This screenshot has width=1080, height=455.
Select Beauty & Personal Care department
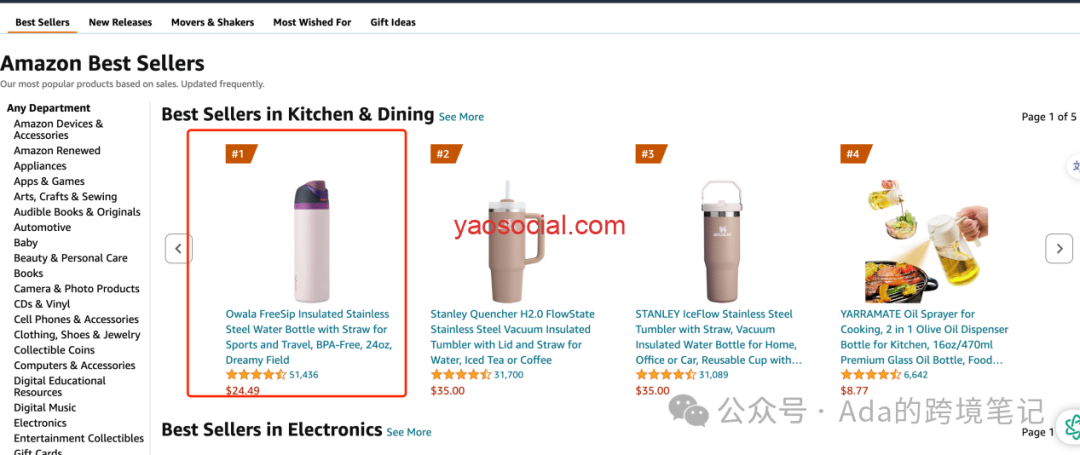tap(71, 258)
